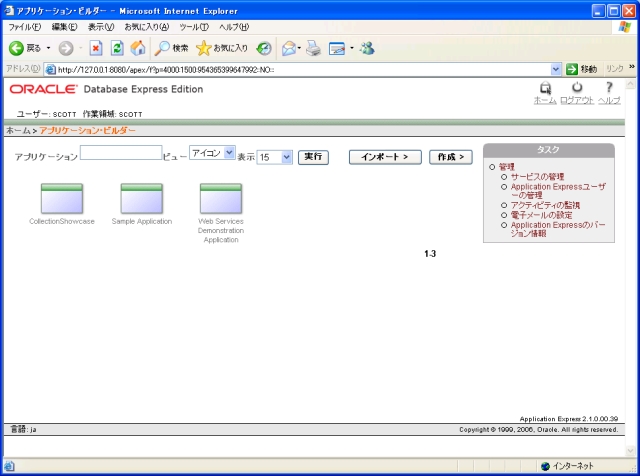Open the ヘルプ(H) menu
Screen dimensions: 640x476
(234, 27)
